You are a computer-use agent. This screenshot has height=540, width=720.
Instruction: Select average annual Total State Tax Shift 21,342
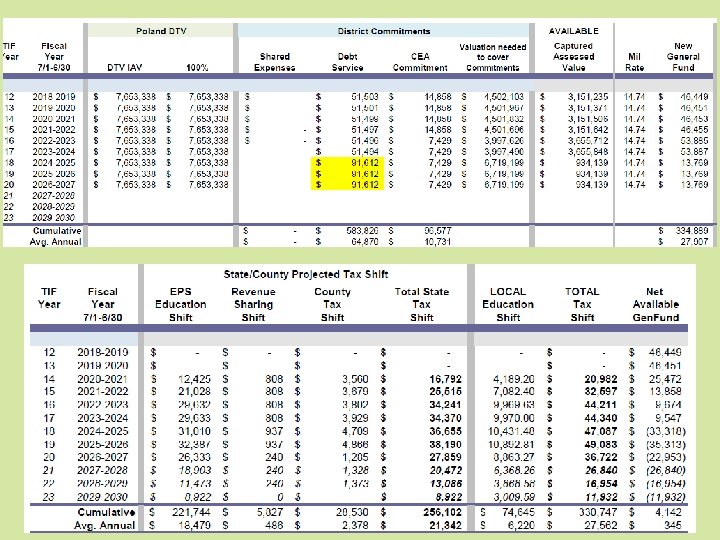point(445,525)
